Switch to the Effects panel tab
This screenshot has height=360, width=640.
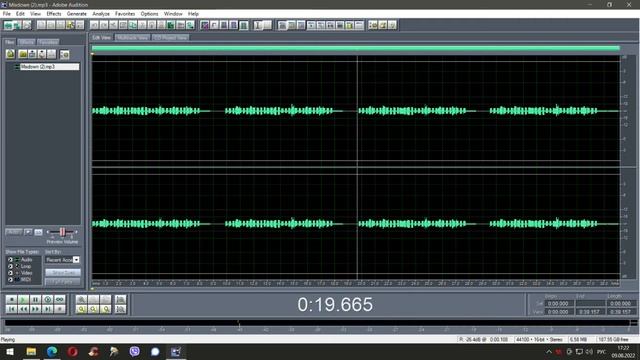click(27, 42)
